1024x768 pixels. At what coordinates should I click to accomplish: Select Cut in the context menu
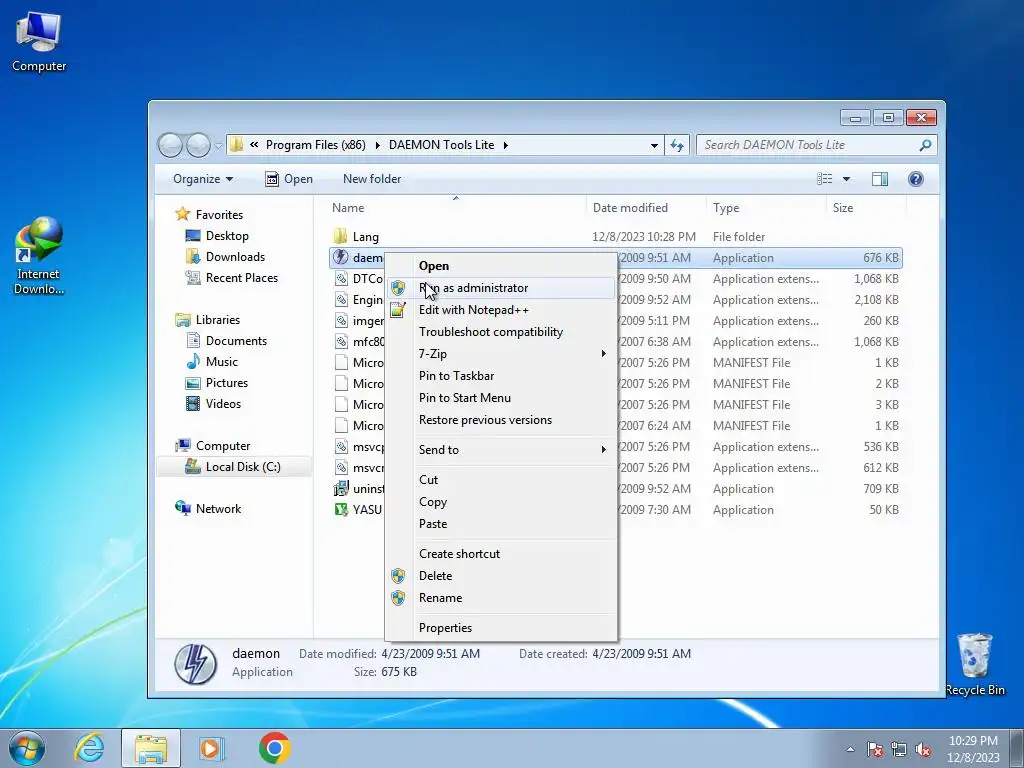click(501, 479)
